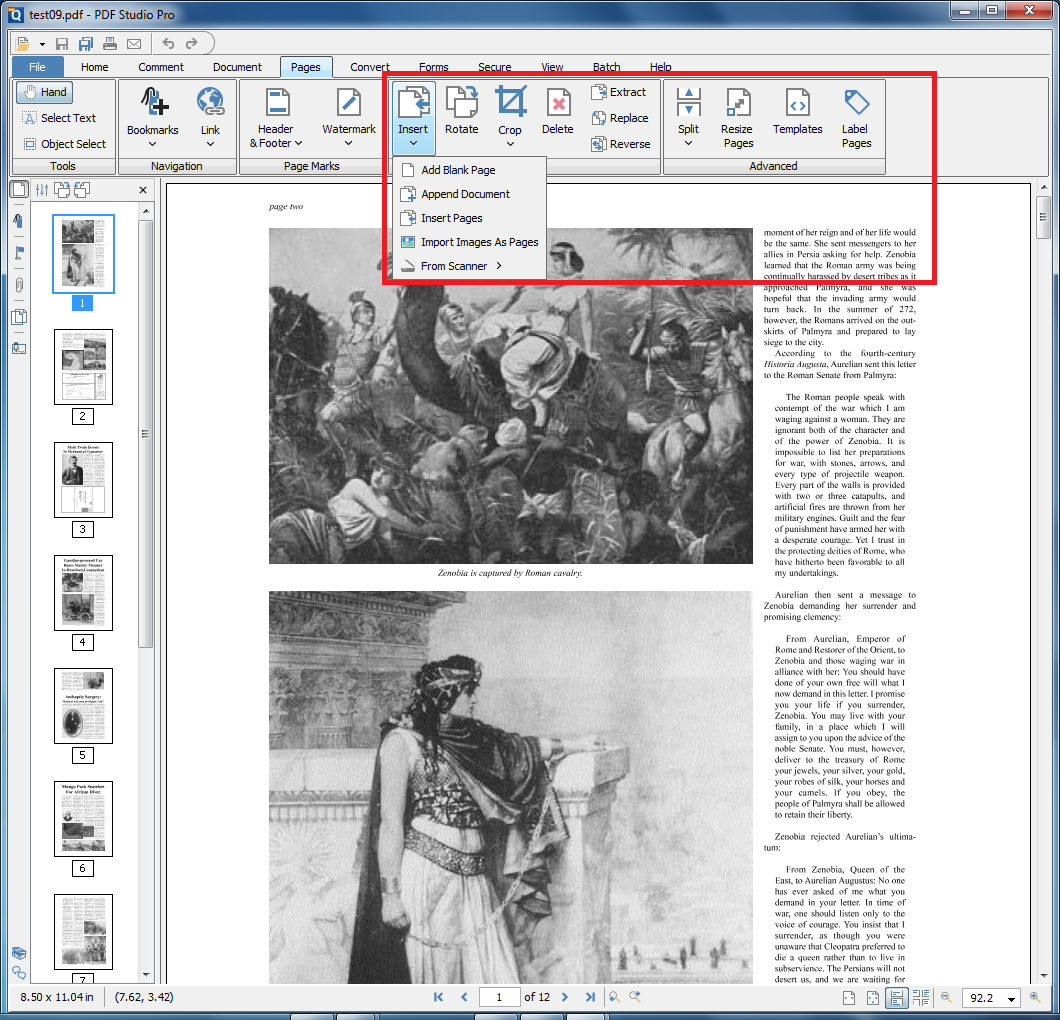Open the thumbnail options sliders icon
1060x1020 pixels.
[42, 190]
